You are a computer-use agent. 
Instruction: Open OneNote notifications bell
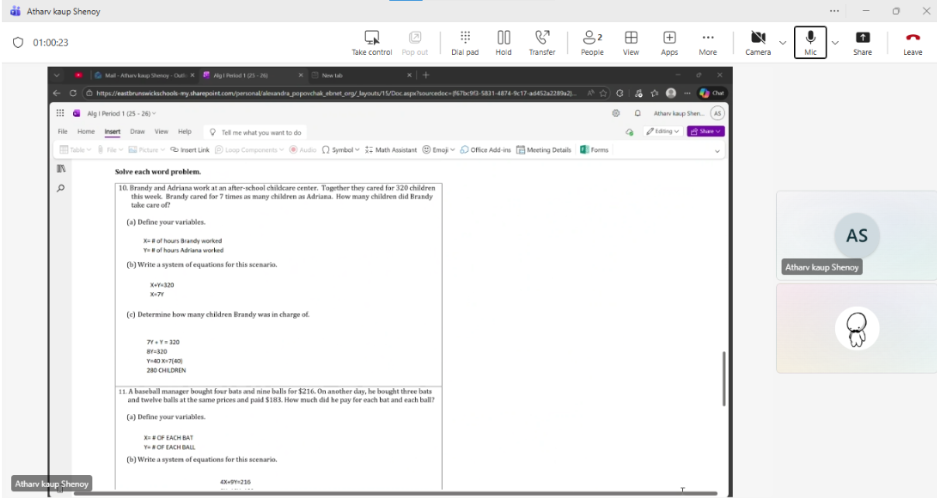638,113
